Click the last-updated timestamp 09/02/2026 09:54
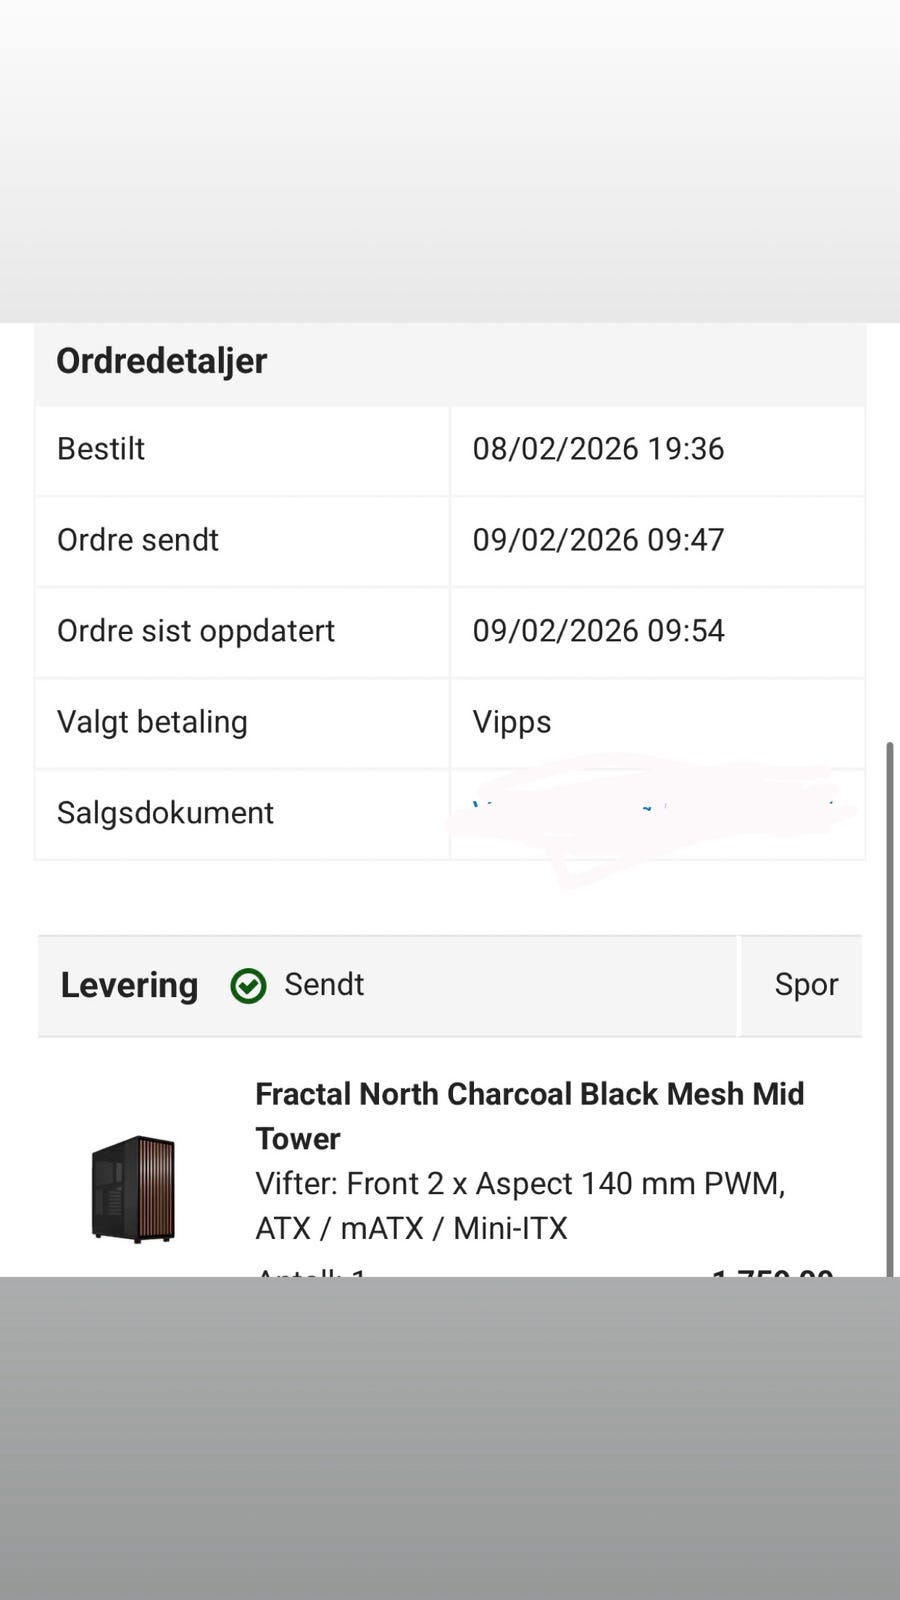The image size is (900, 1600). click(x=598, y=631)
